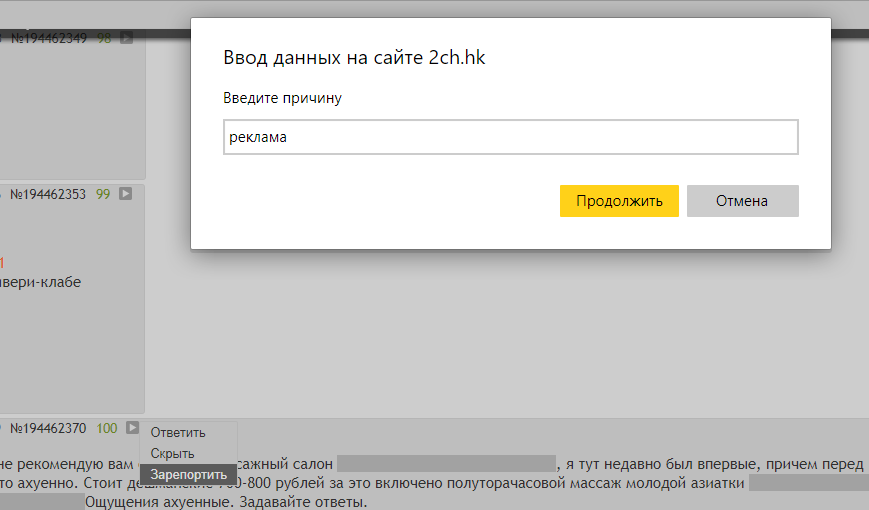Click post counter 98
869x510 pixels.
(x=104, y=38)
